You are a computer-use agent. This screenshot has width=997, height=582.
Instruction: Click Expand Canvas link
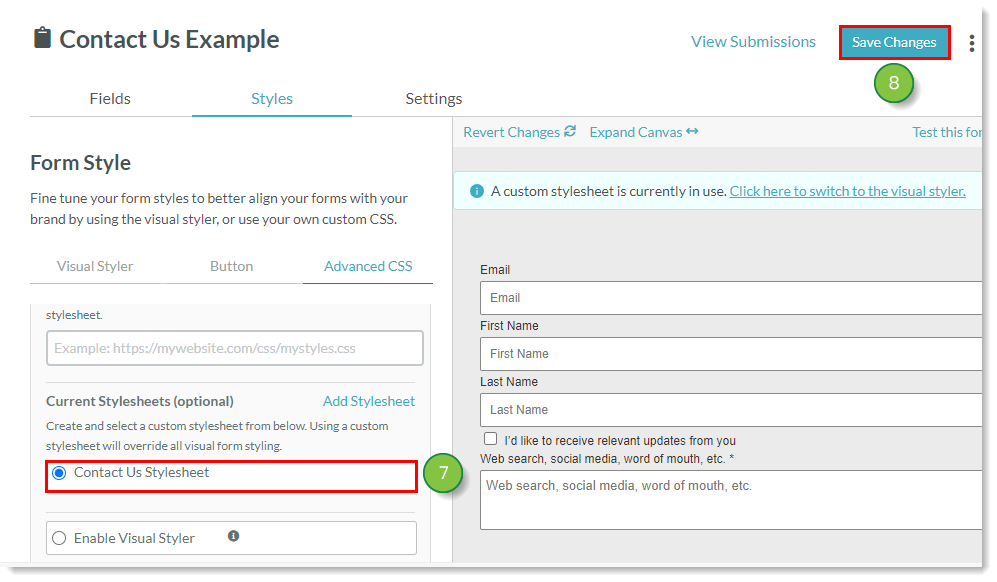pos(643,132)
